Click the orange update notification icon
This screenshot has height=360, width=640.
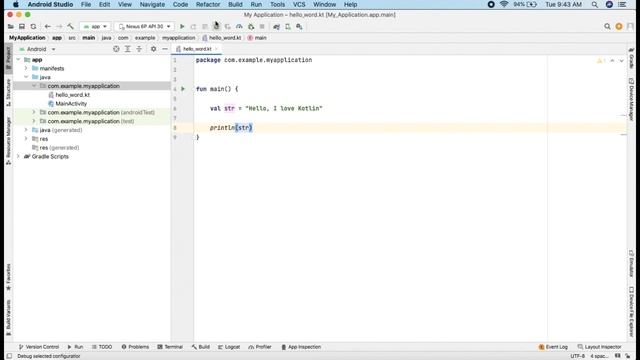pos(619,27)
